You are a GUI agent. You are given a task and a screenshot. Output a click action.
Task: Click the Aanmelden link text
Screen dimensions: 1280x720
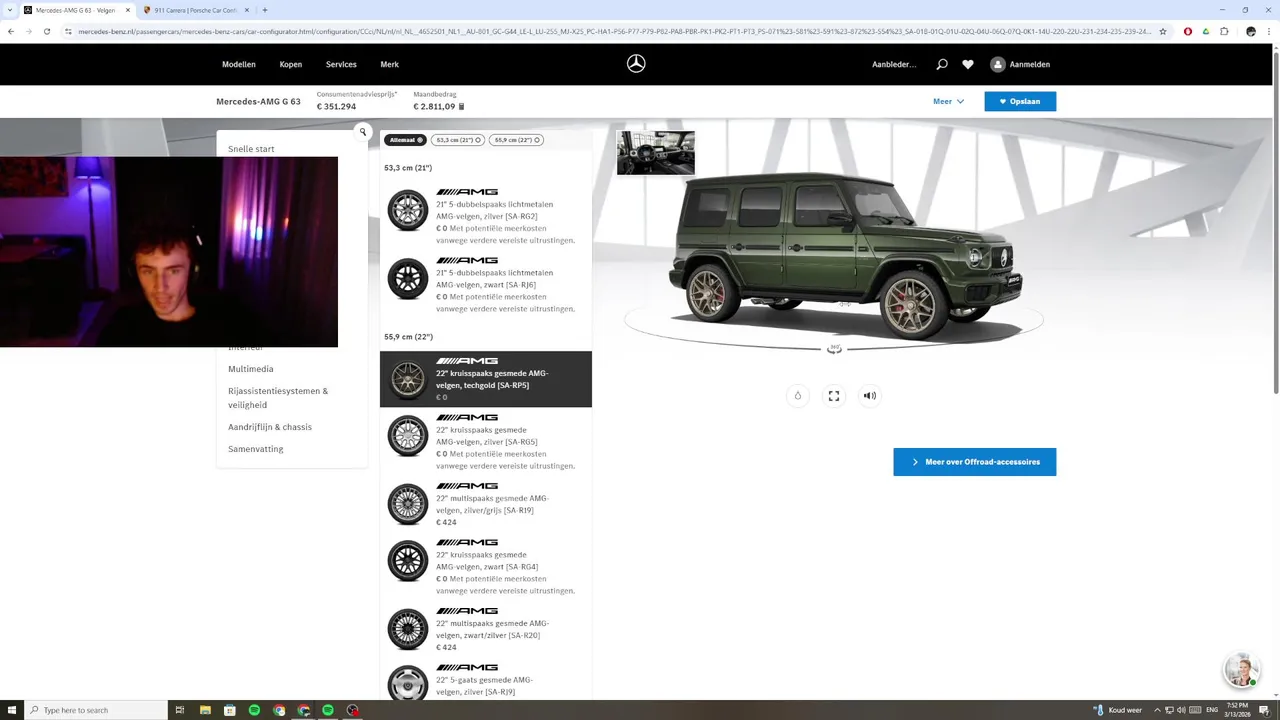click(1030, 64)
